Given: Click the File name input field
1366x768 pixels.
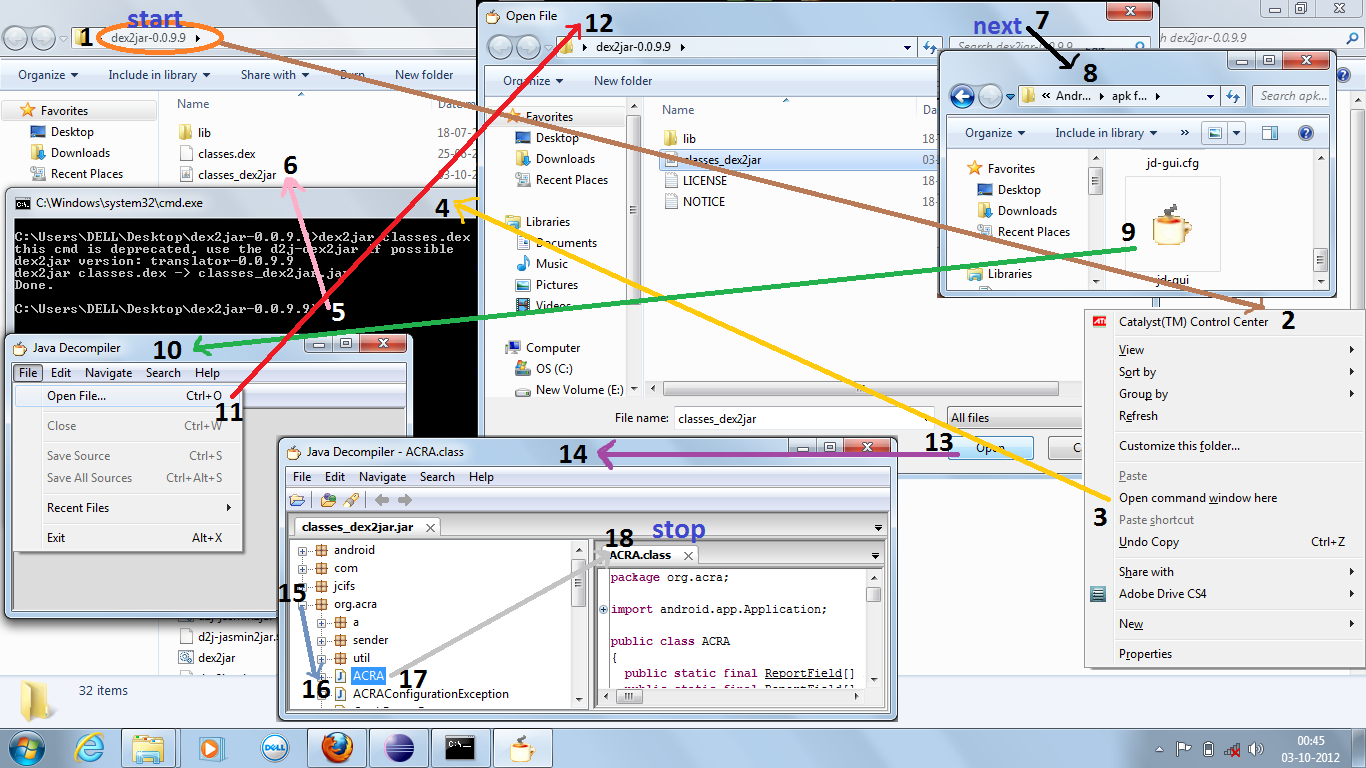Looking at the screenshot, I should coord(806,418).
